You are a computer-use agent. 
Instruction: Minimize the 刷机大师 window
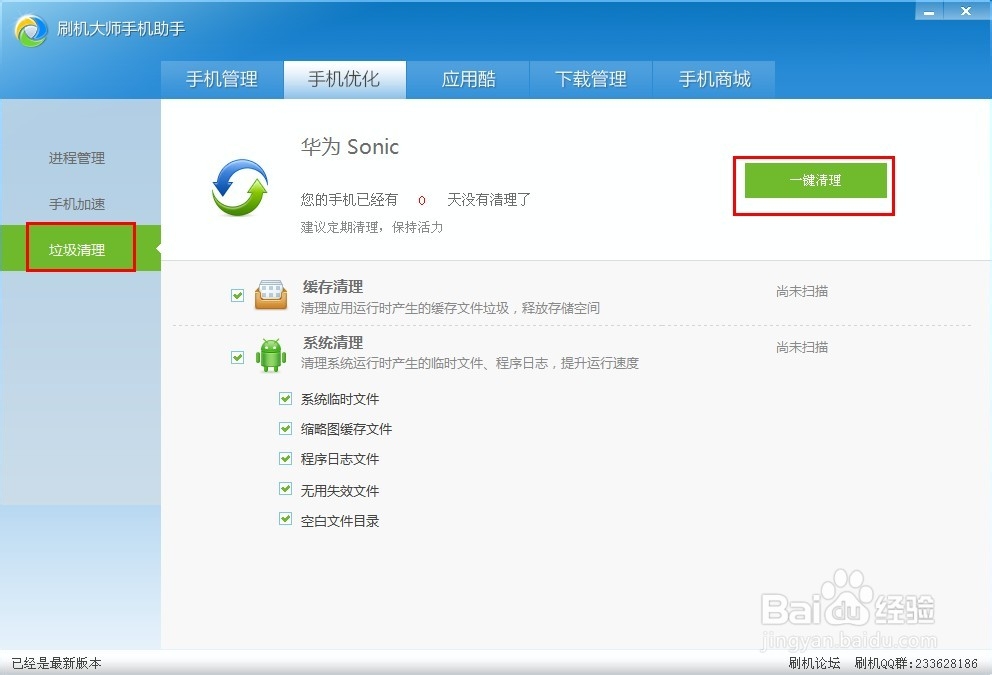(x=929, y=11)
